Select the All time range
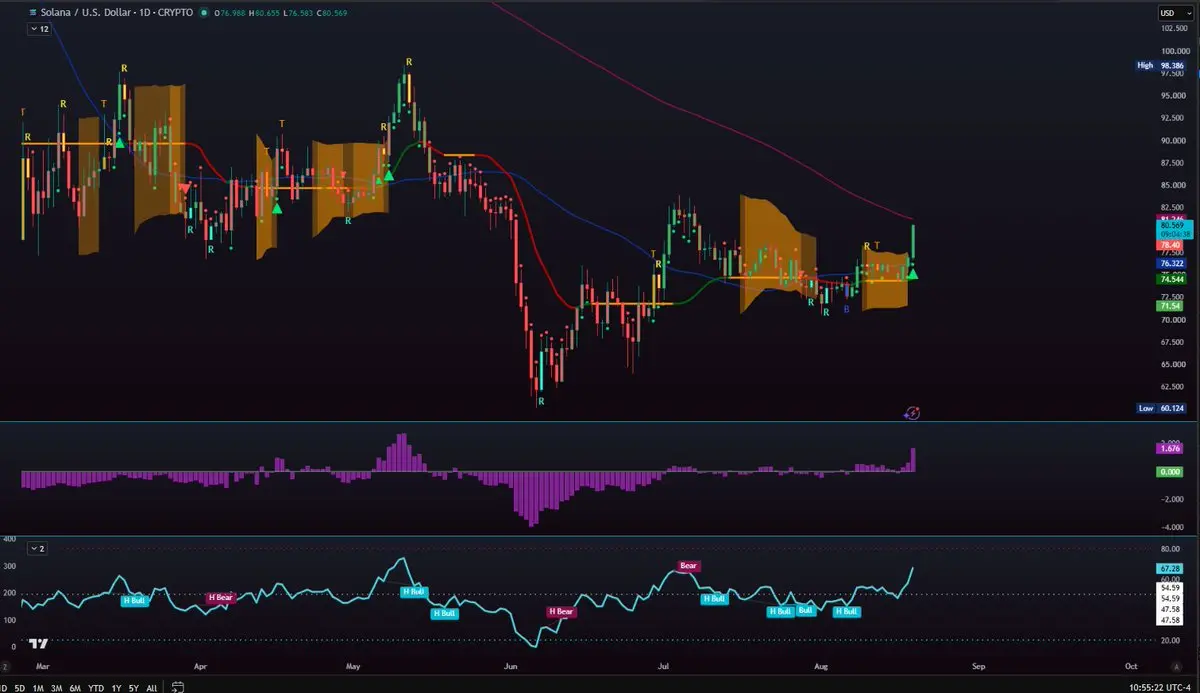Image resolution: width=1200 pixels, height=693 pixels. coord(151,688)
